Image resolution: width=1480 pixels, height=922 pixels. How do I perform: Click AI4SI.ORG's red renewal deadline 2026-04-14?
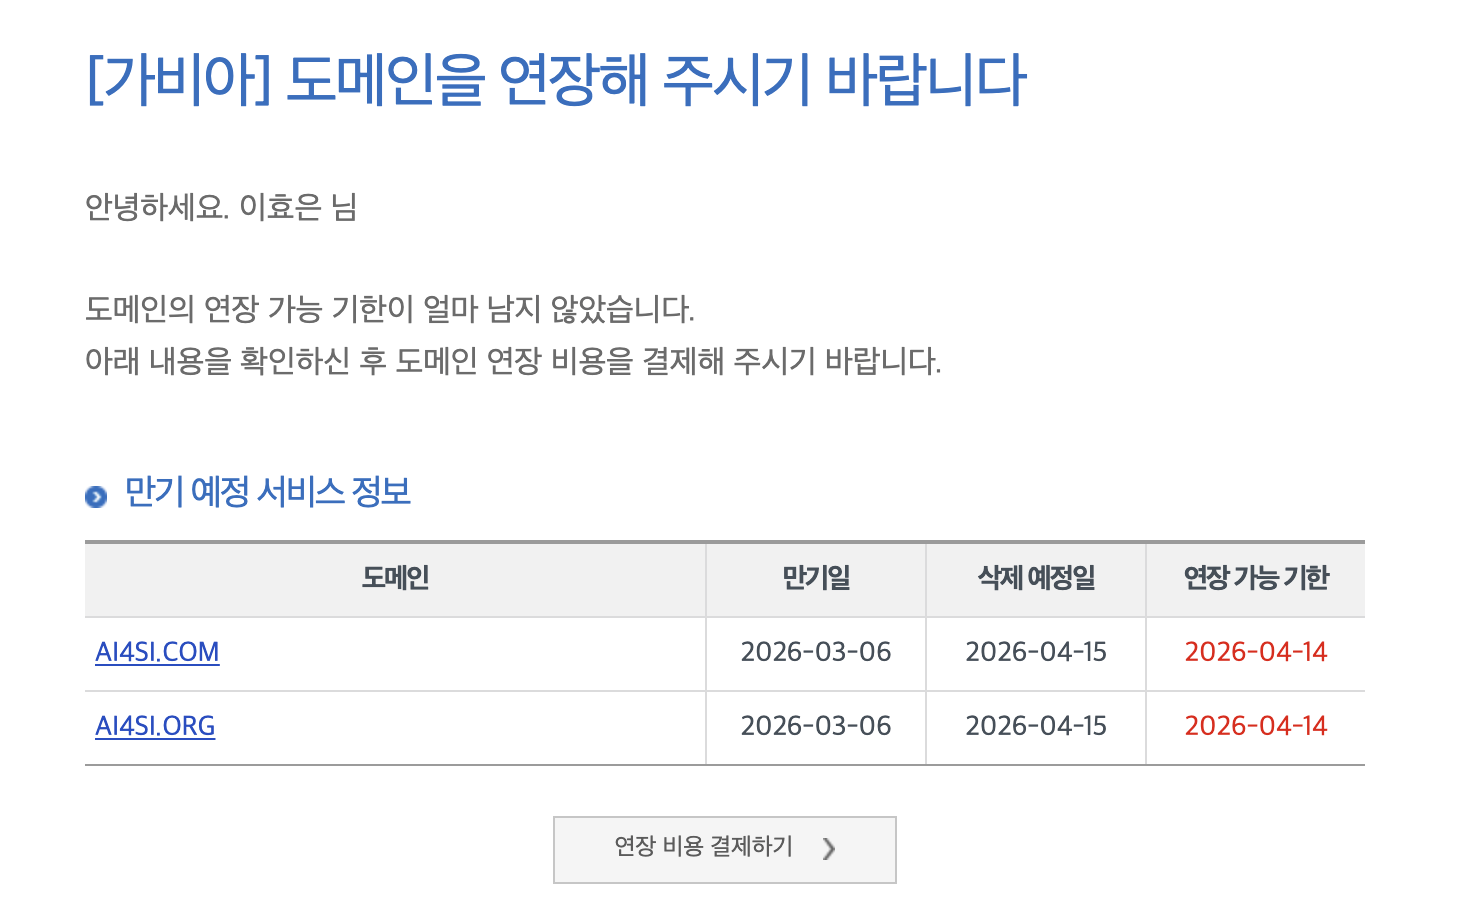tap(1256, 726)
